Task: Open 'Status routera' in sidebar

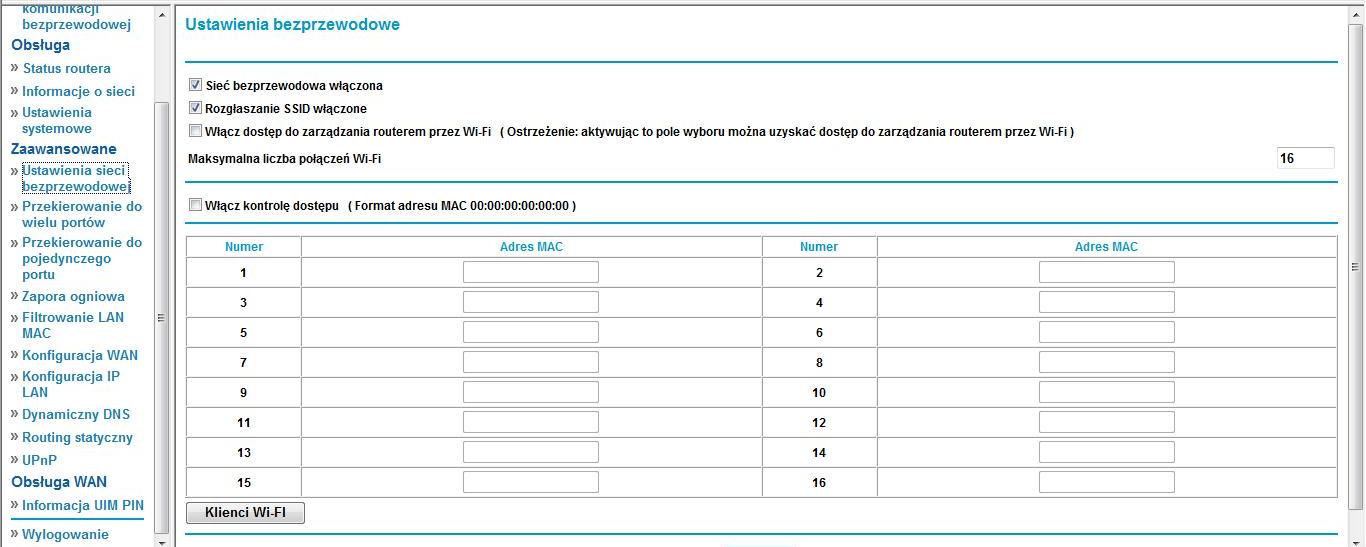Action: [x=66, y=69]
